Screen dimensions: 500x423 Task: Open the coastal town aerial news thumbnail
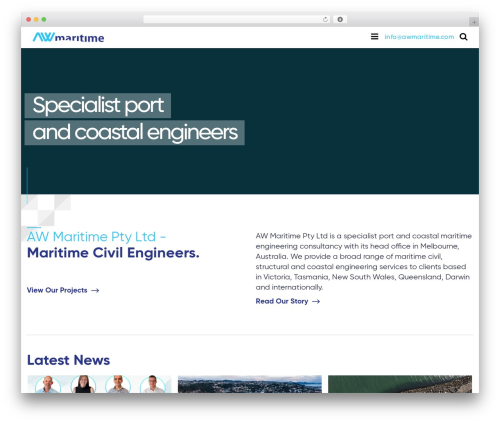250,384
